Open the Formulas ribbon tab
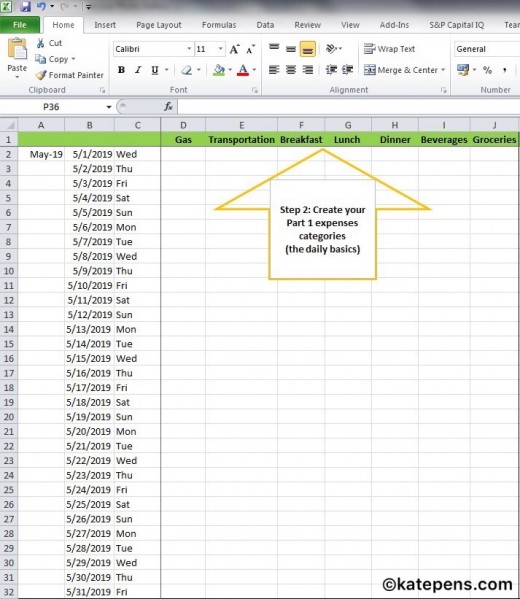 coord(219,25)
